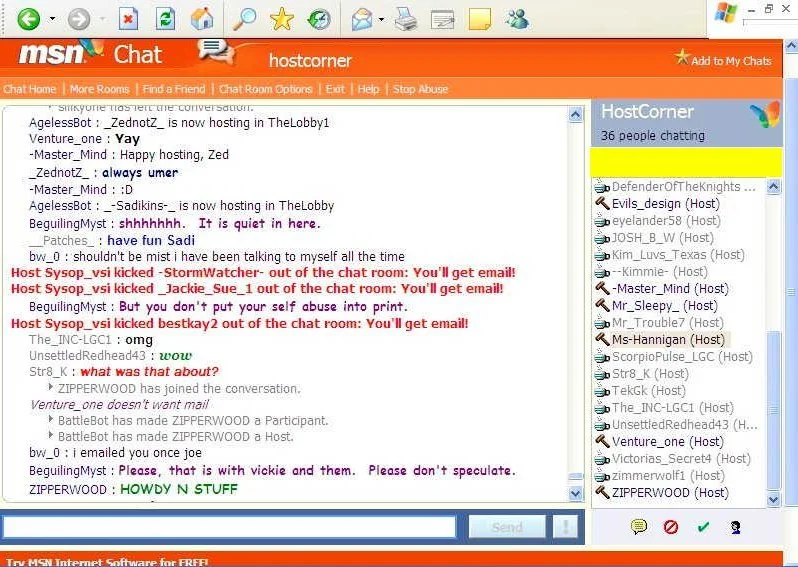
Task: Refresh the page using the green arrows icon
Action: pyautogui.click(x=165, y=19)
